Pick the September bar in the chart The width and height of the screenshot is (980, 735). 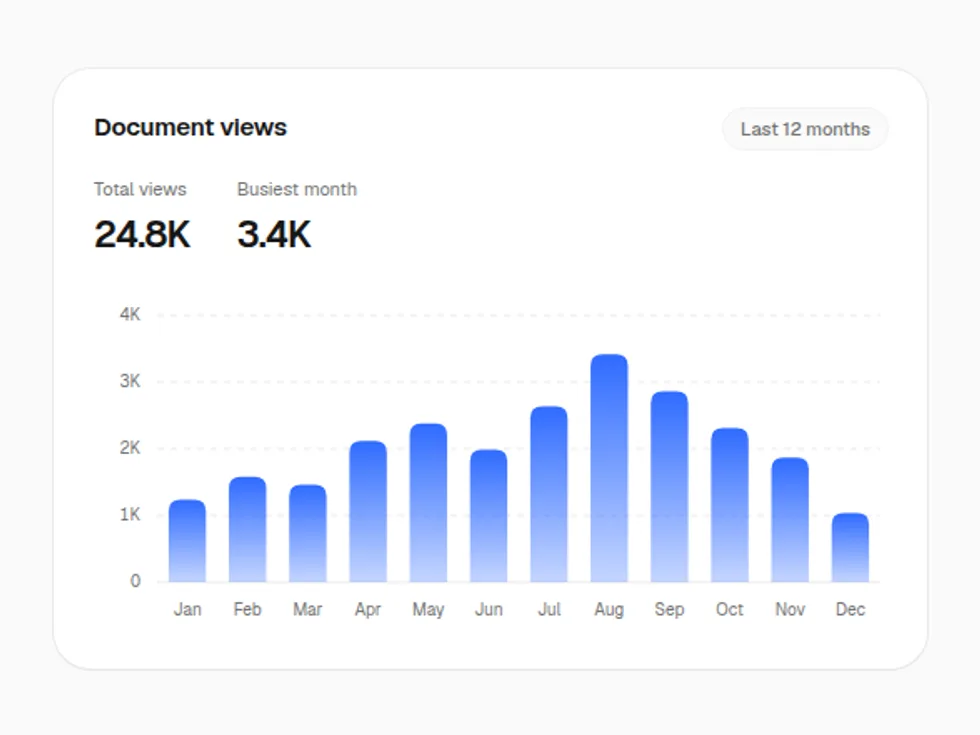(x=669, y=486)
